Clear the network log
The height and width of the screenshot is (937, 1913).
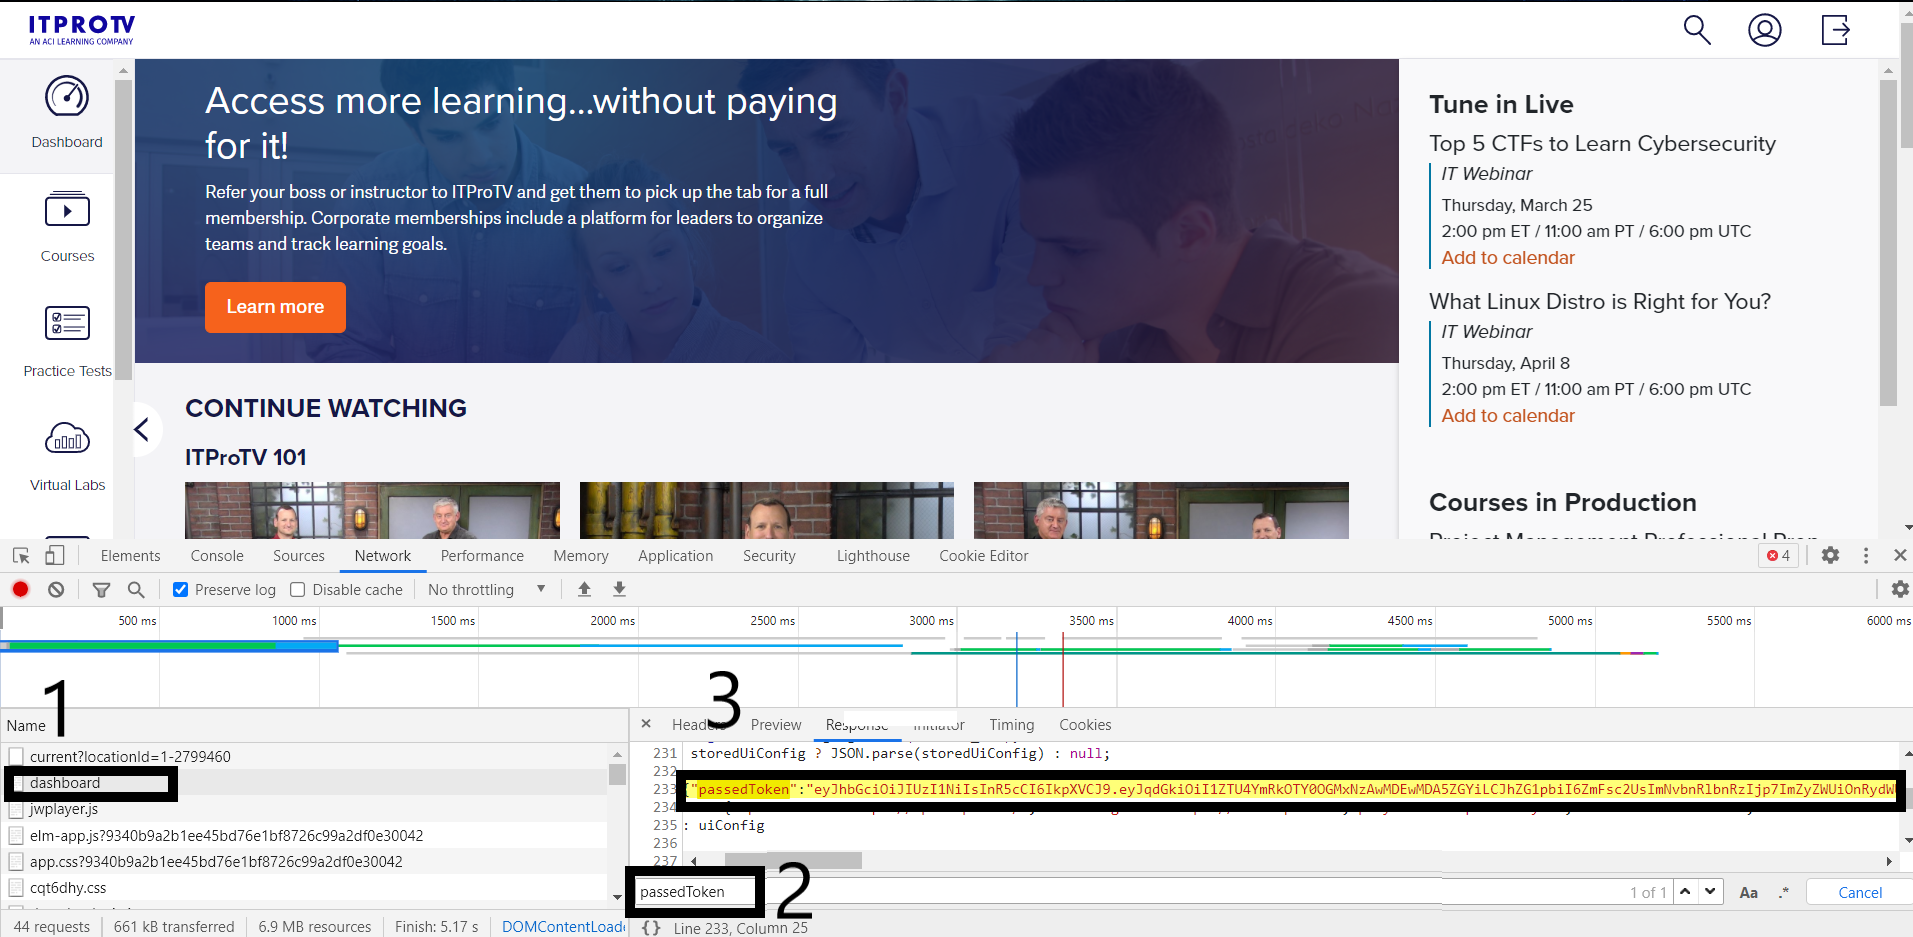(x=56, y=590)
